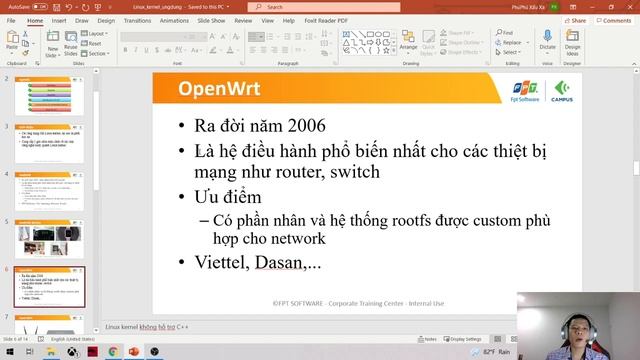640x360 pixels.
Task: Select slide 2 thumbnail
Action: (x=49, y=96)
